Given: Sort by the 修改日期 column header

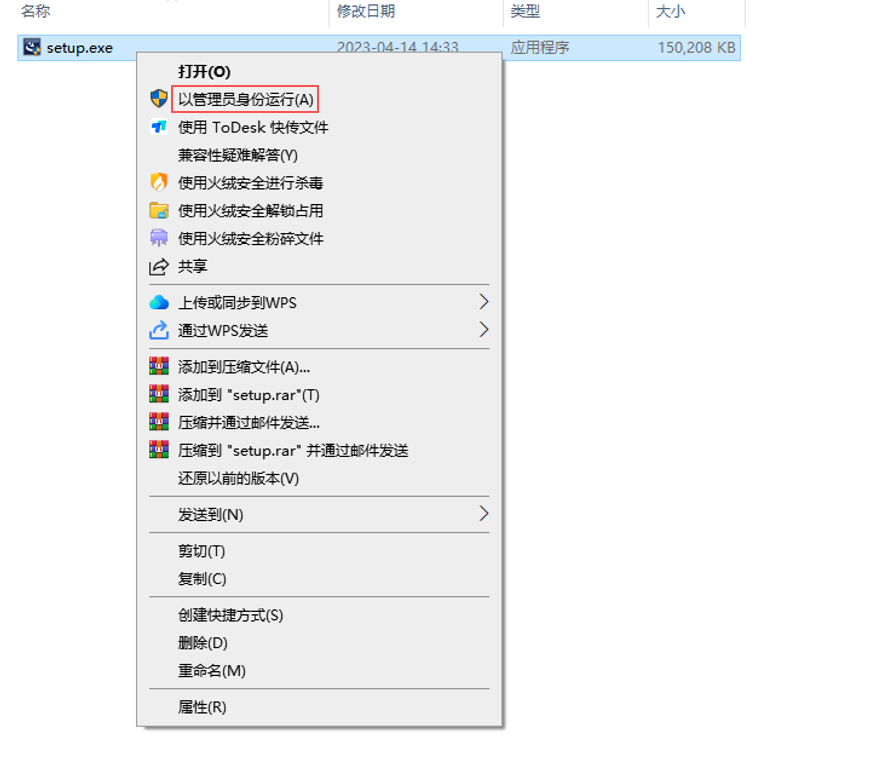Looking at the screenshot, I should click(x=366, y=11).
